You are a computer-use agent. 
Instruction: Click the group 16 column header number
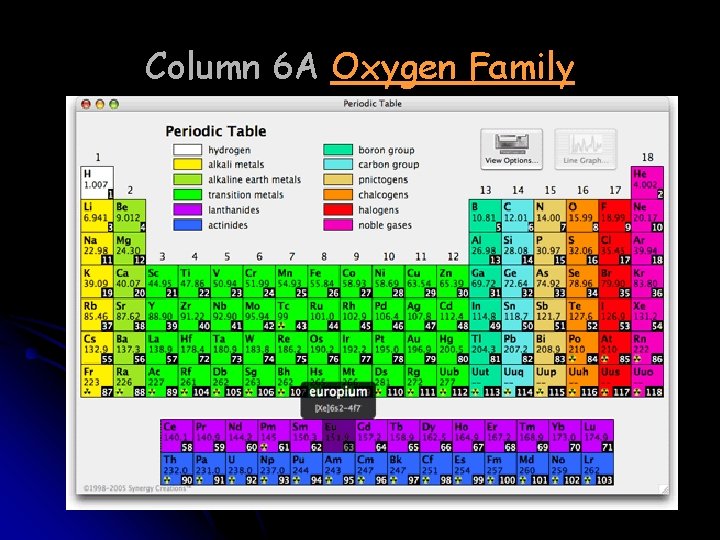(583, 190)
